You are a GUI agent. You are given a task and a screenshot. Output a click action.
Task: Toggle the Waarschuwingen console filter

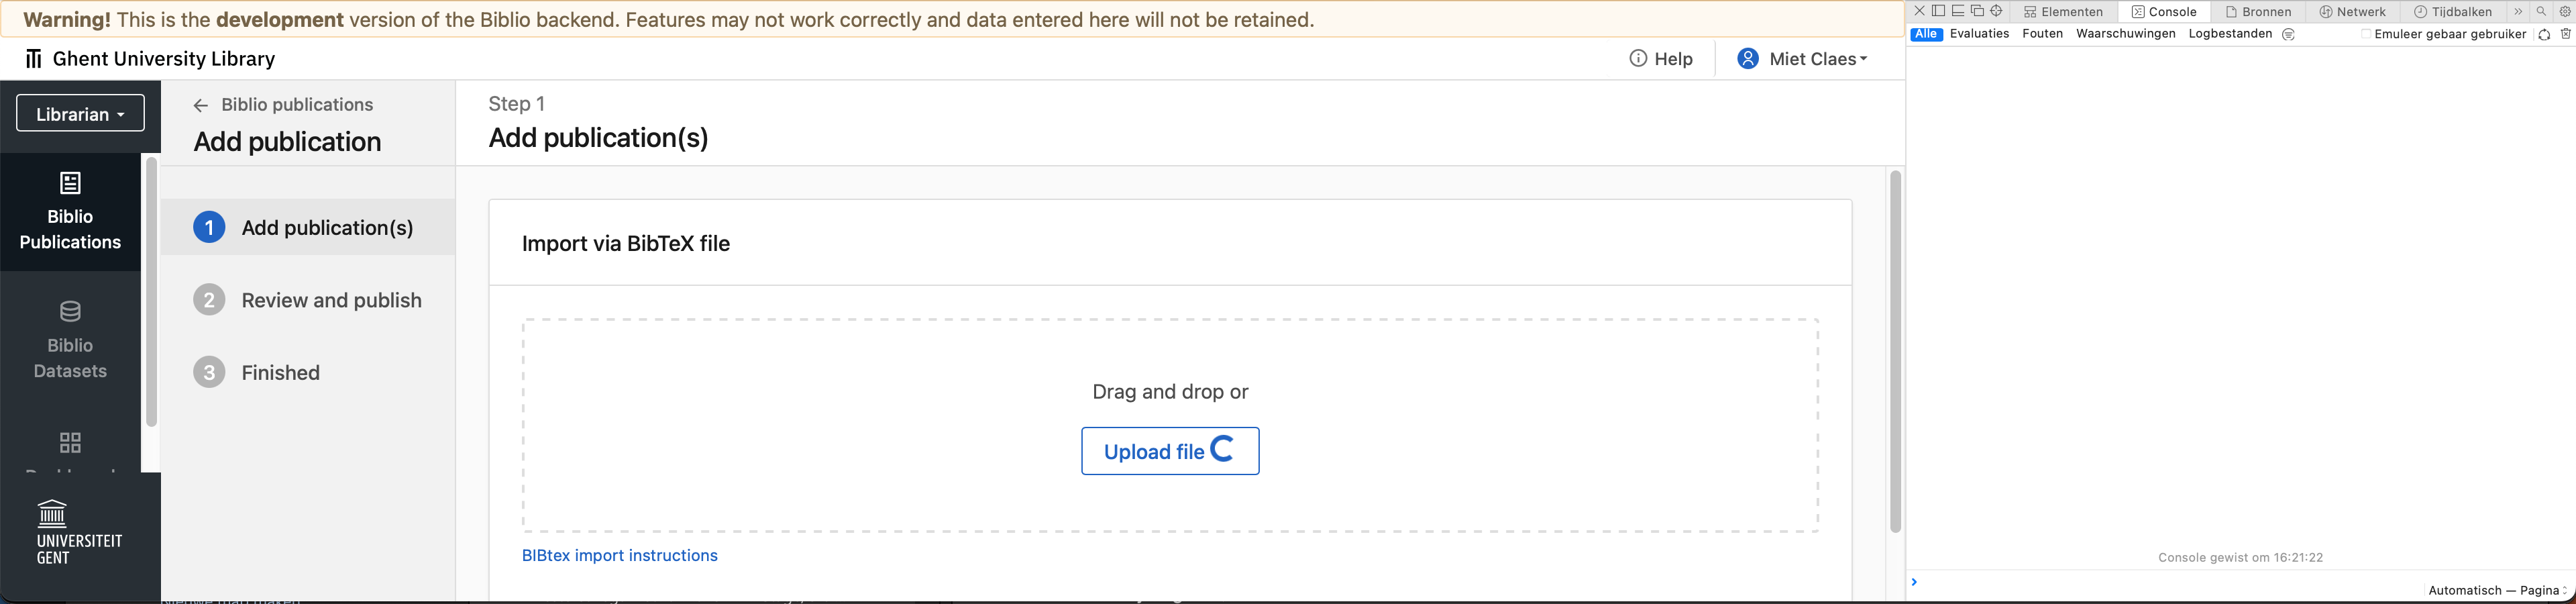pos(2125,33)
